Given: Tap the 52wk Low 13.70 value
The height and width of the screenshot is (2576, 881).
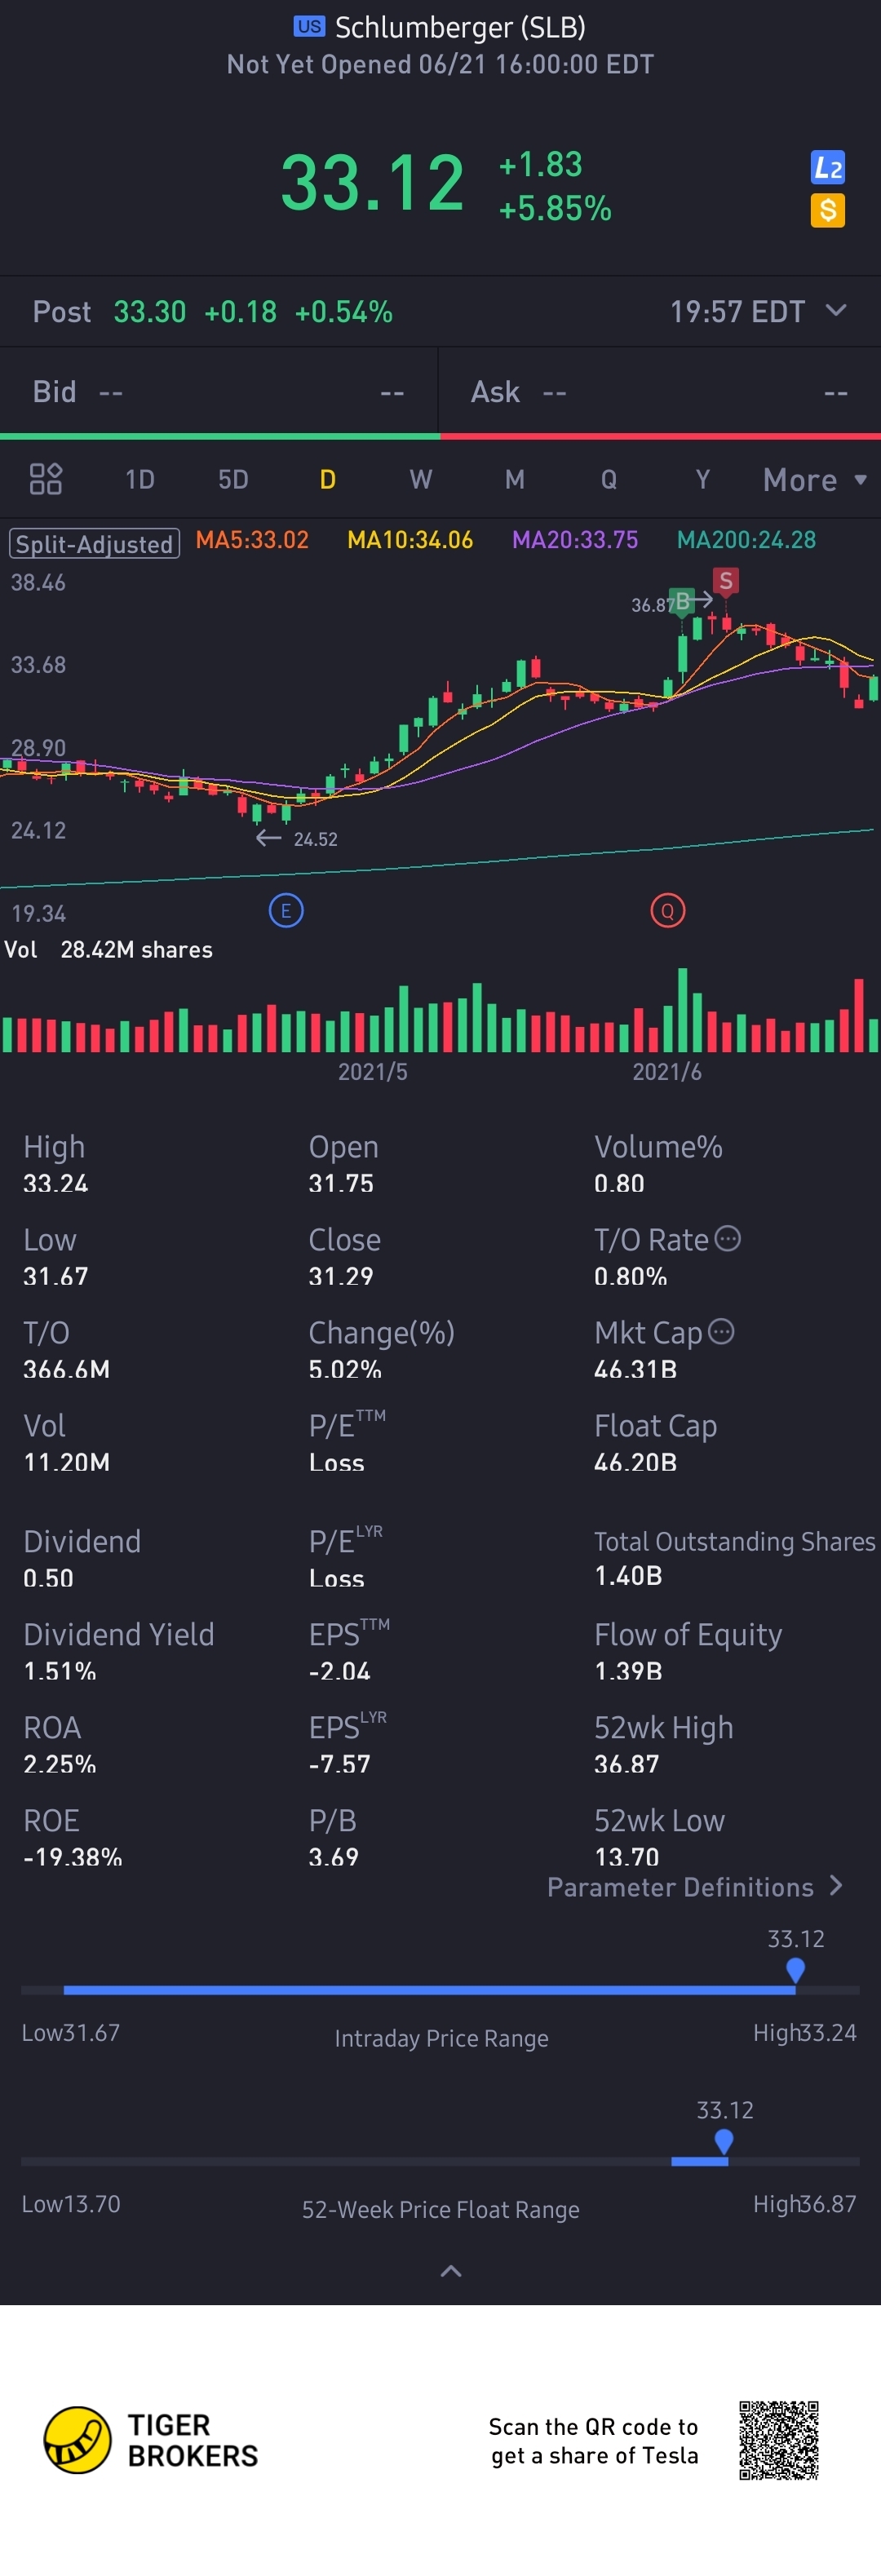Looking at the screenshot, I should [627, 1857].
